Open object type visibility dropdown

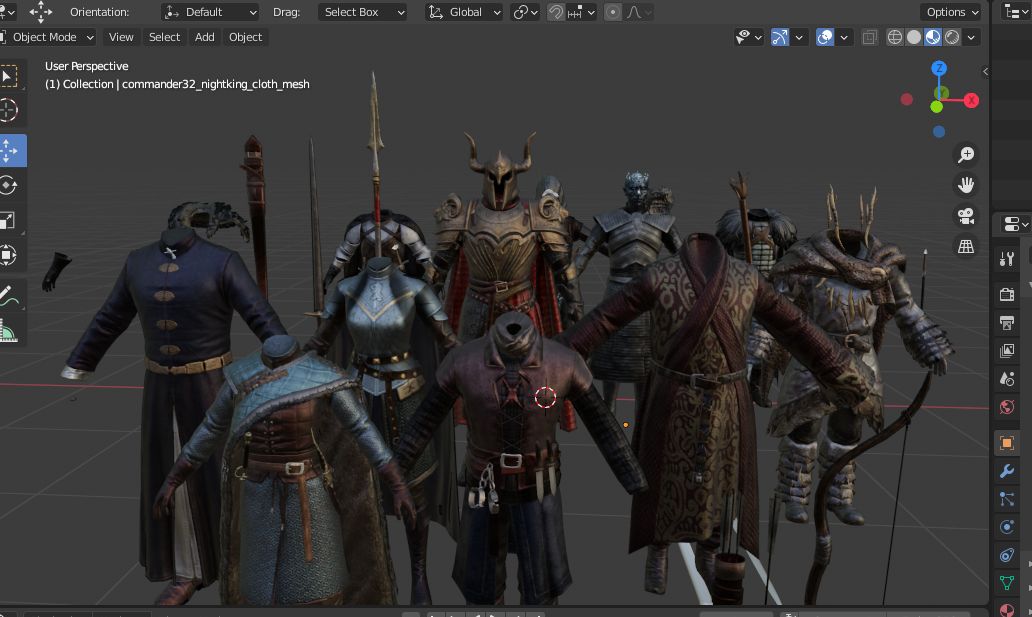click(x=748, y=38)
